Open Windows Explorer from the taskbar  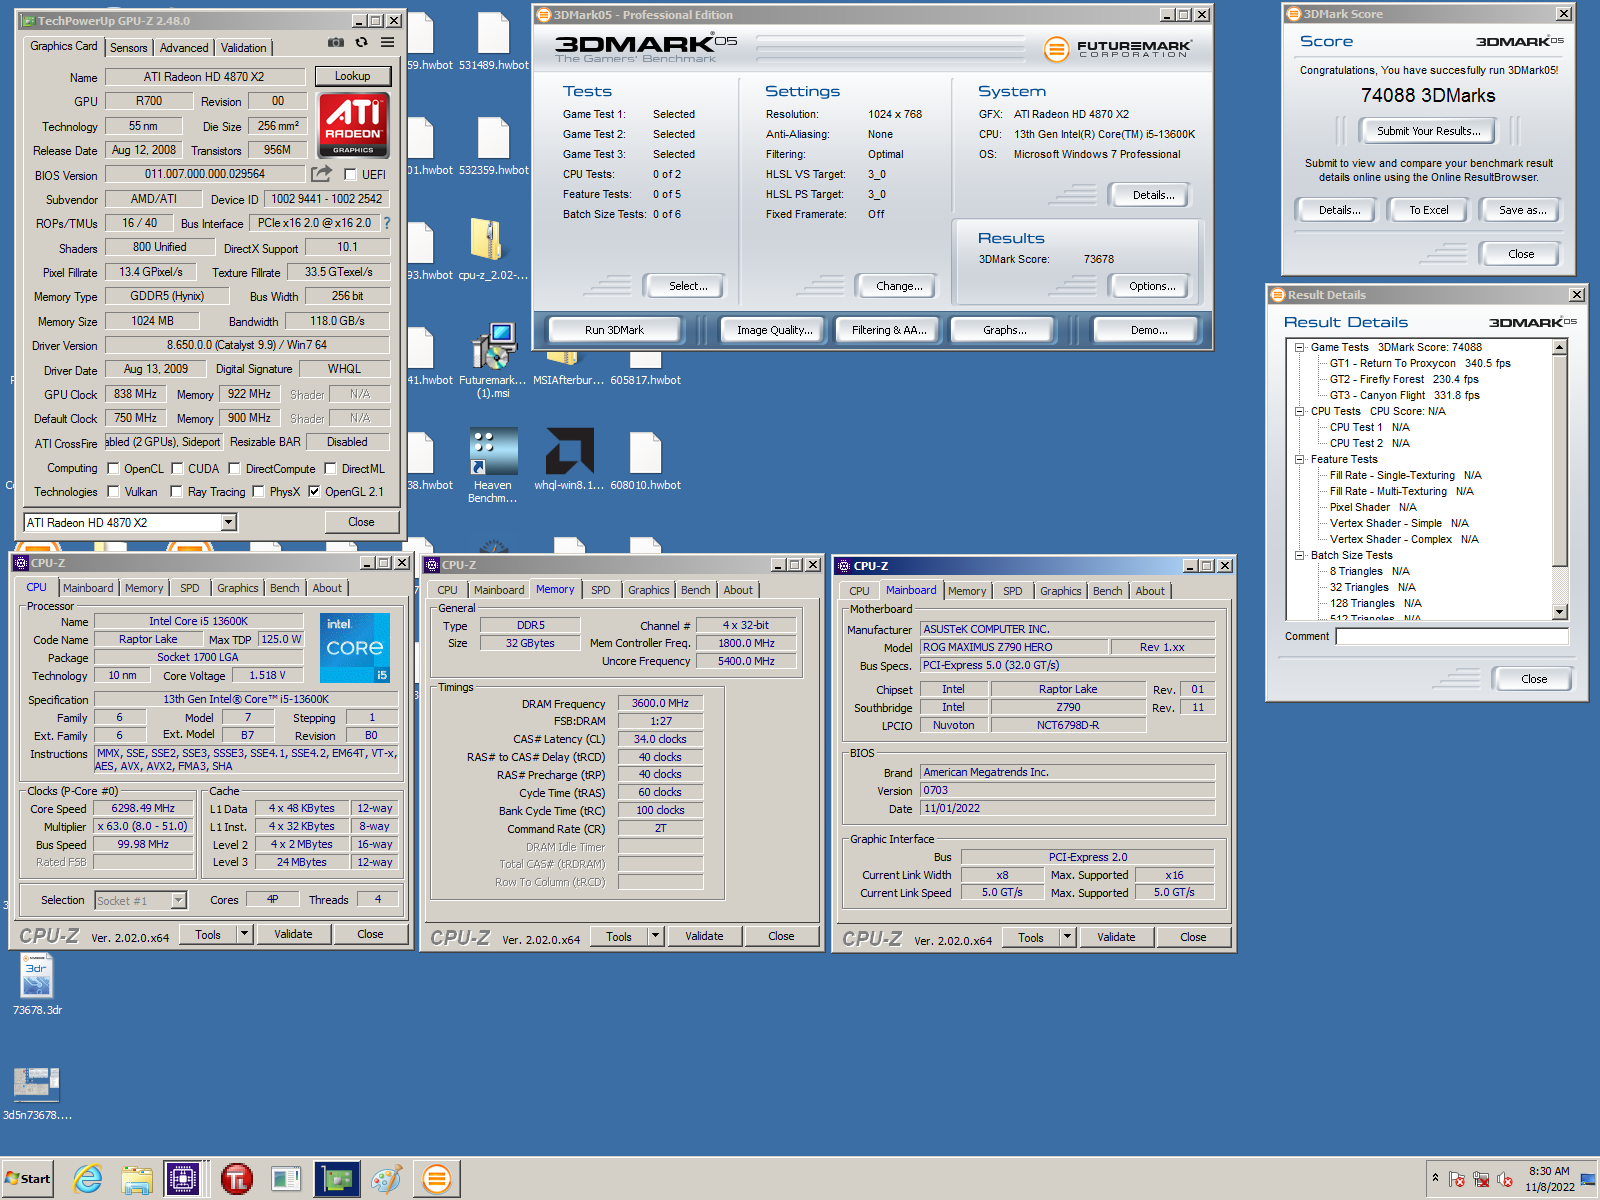click(x=136, y=1179)
